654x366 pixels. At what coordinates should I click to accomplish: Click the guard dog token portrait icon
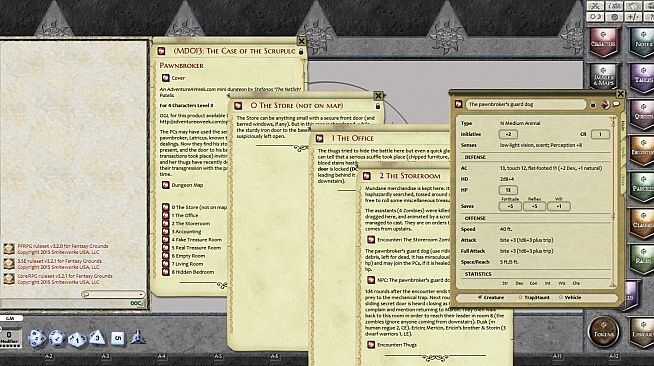click(x=605, y=104)
